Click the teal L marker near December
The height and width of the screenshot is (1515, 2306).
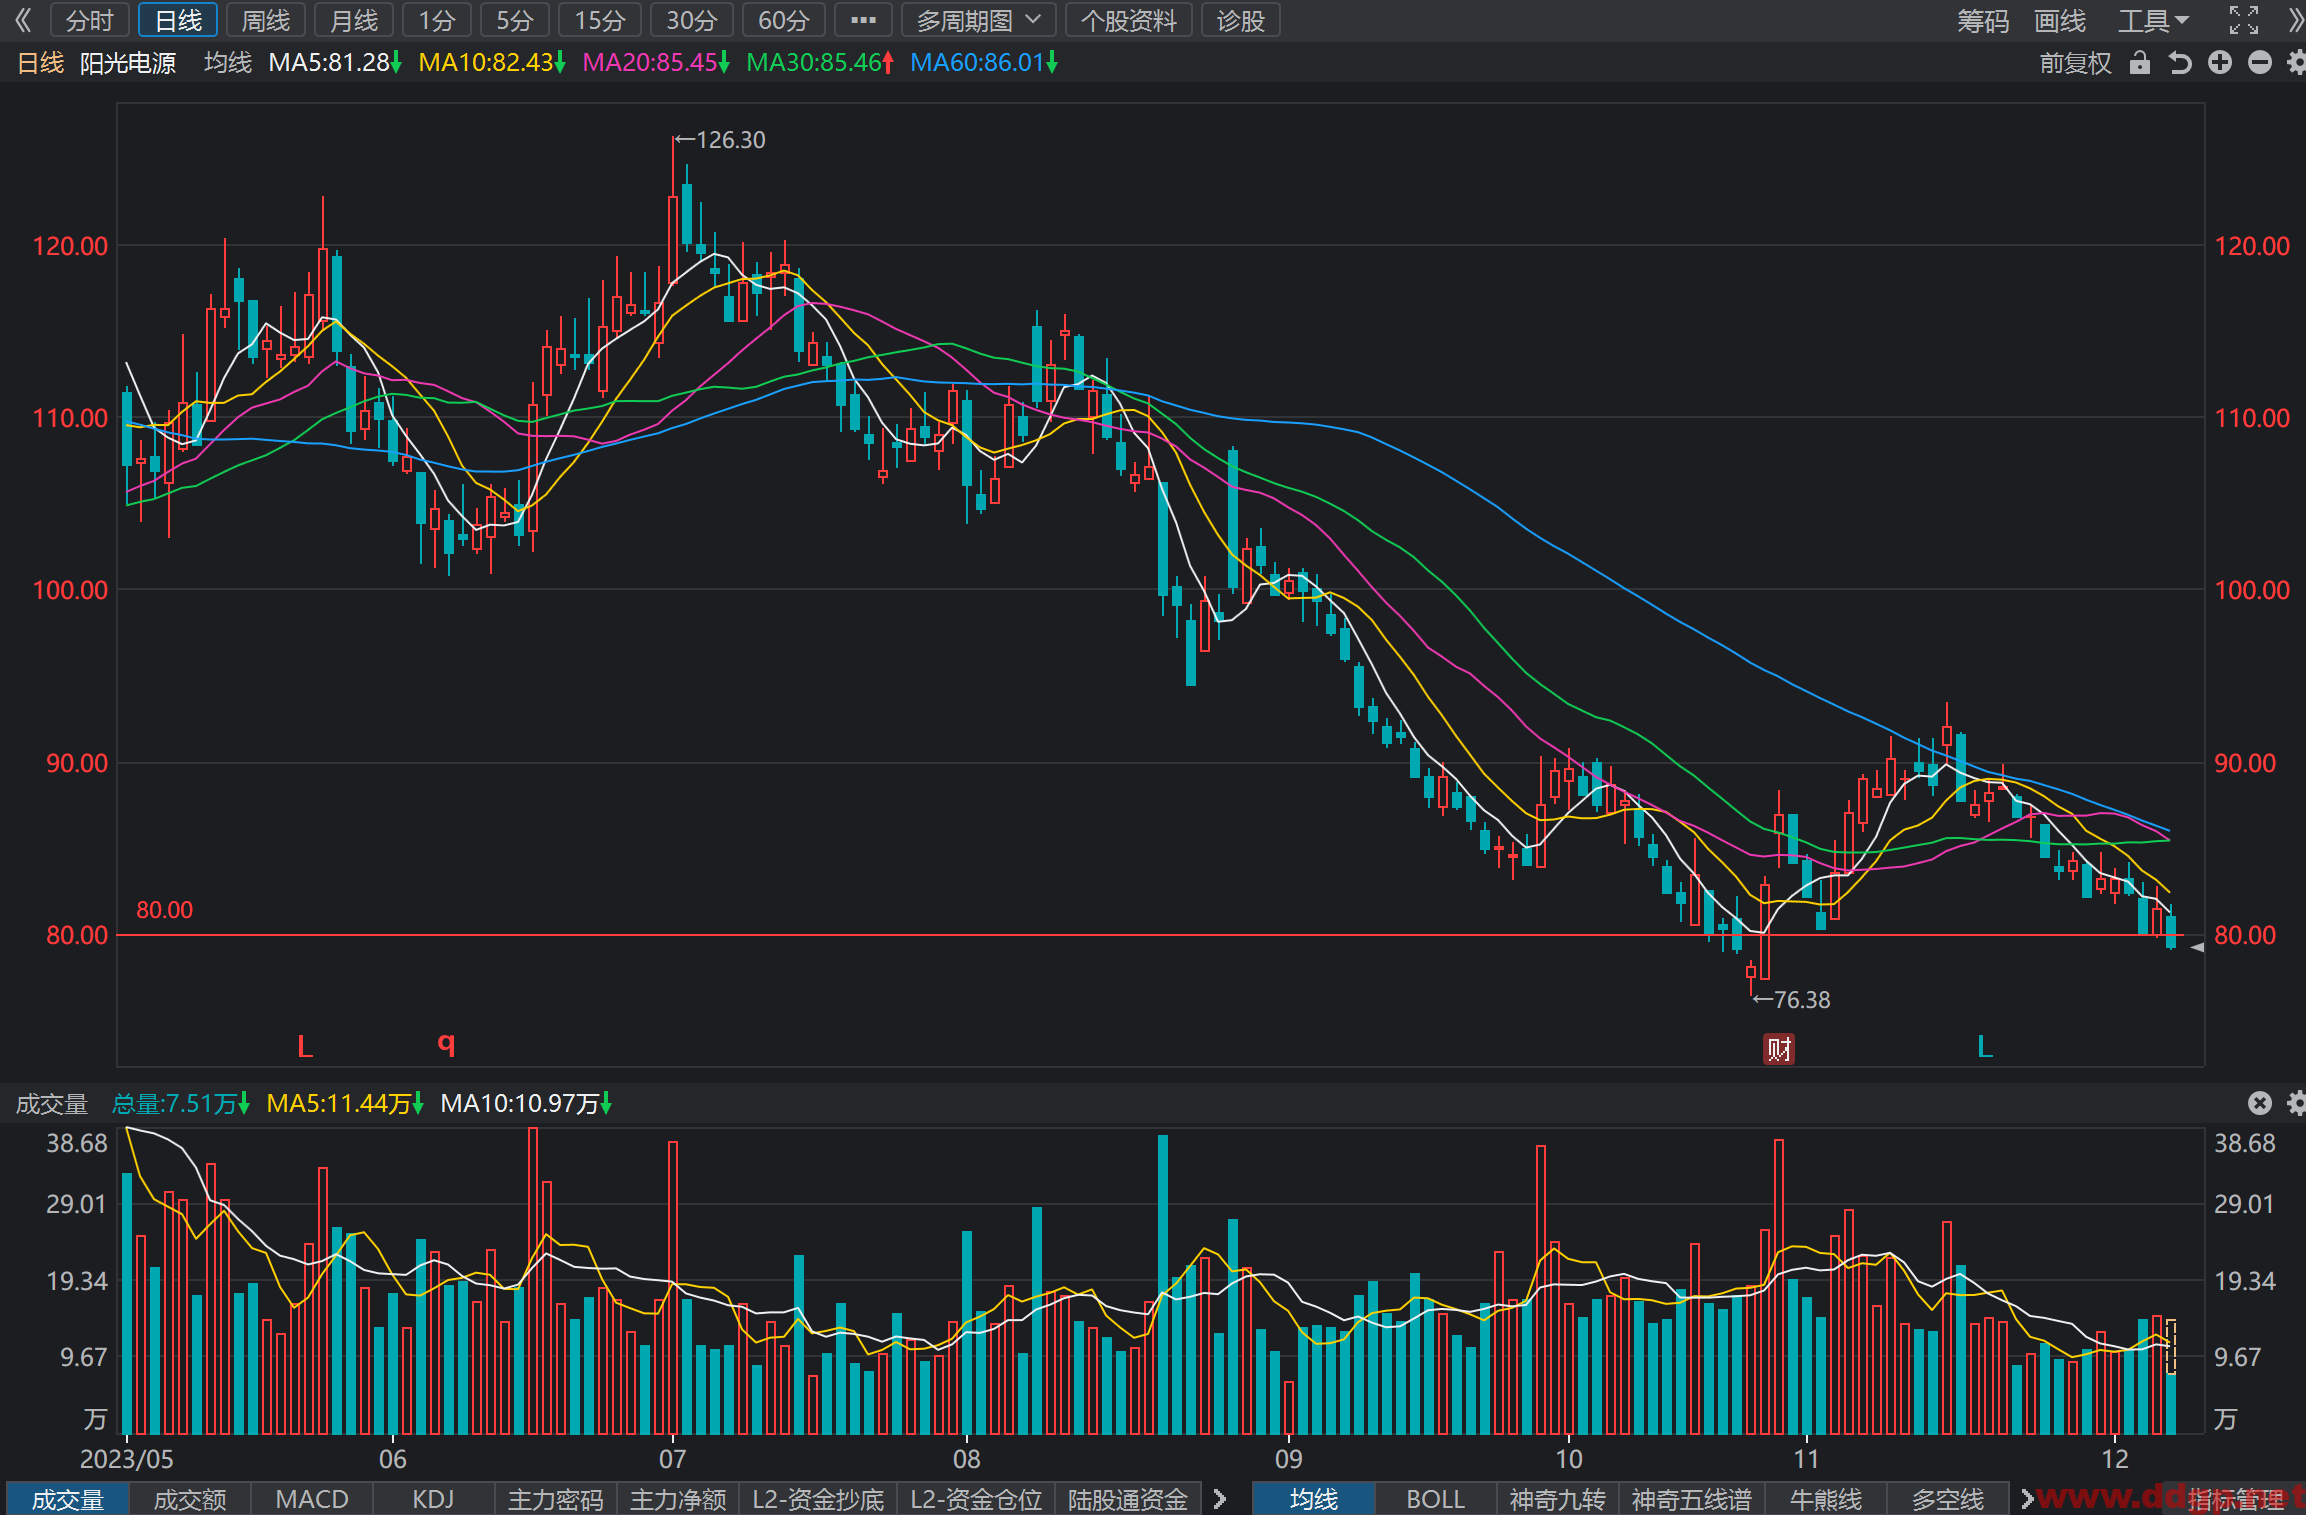pyautogui.click(x=1985, y=1046)
